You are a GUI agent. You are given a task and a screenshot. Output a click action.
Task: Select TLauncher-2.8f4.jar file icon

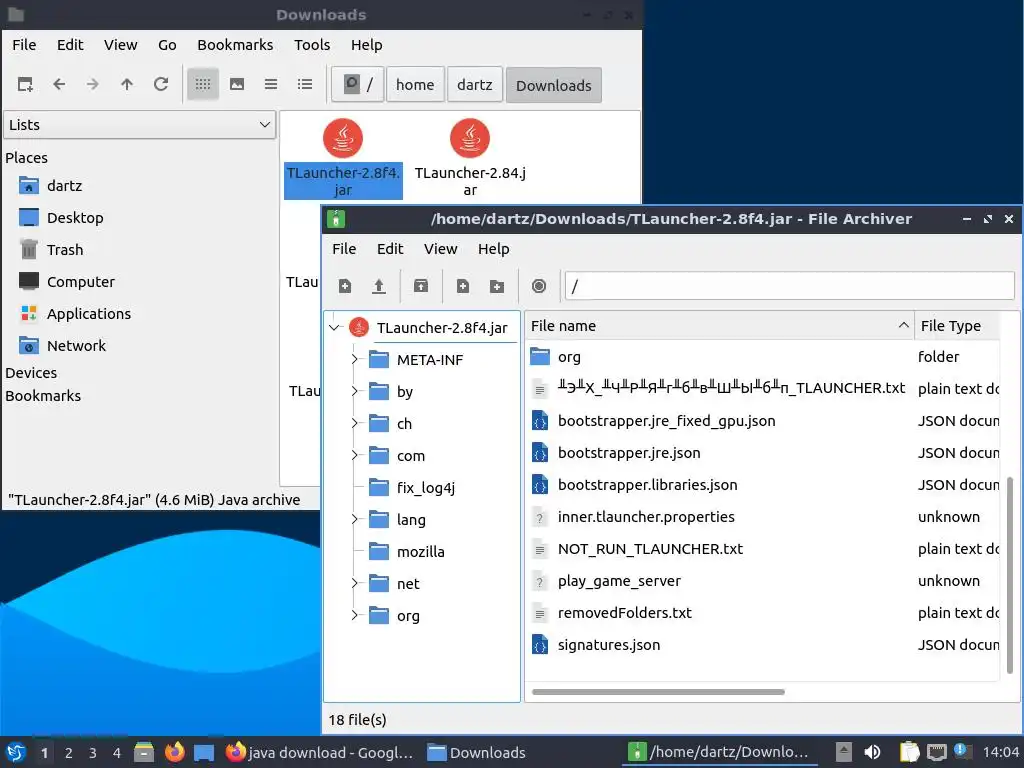(x=343, y=138)
